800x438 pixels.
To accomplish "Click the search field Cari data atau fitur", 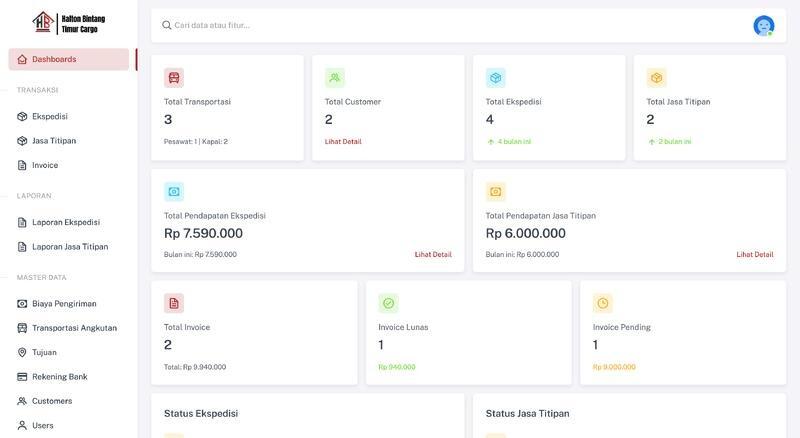I will click(x=450, y=25).
